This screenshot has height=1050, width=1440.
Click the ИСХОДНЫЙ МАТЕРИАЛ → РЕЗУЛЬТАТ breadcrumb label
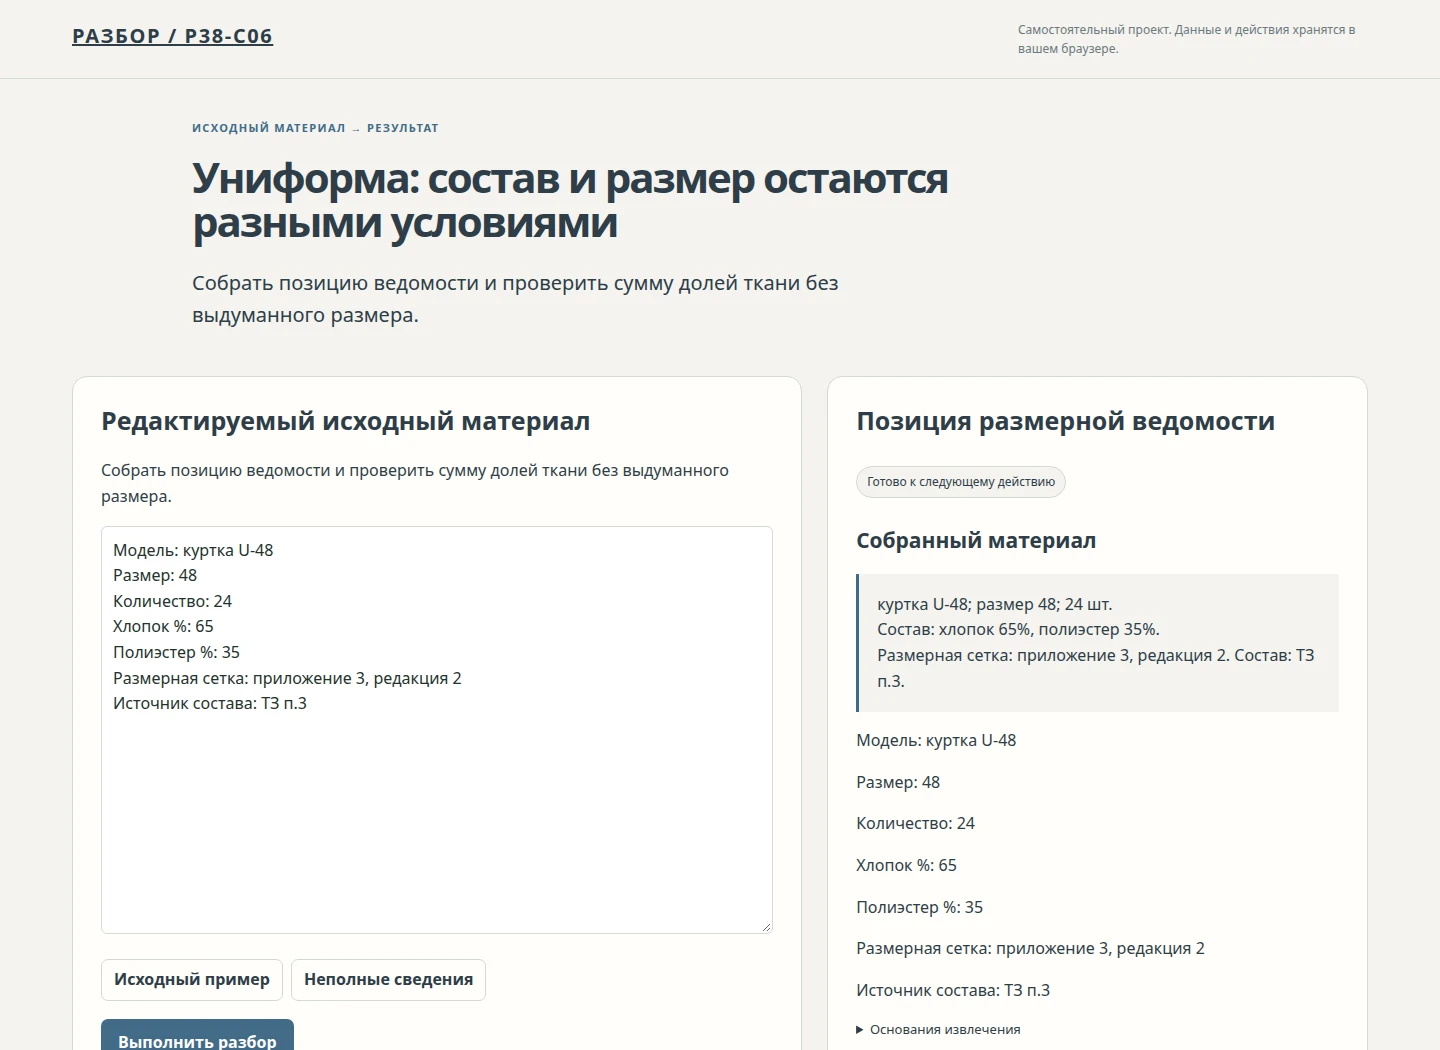click(315, 128)
